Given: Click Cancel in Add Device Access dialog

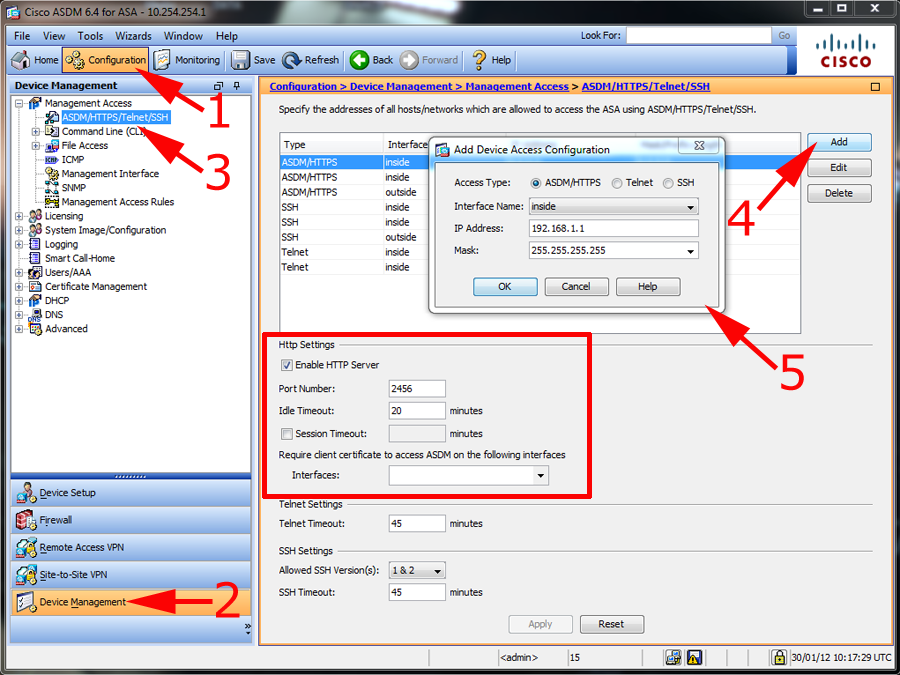Looking at the screenshot, I should click(x=576, y=286).
